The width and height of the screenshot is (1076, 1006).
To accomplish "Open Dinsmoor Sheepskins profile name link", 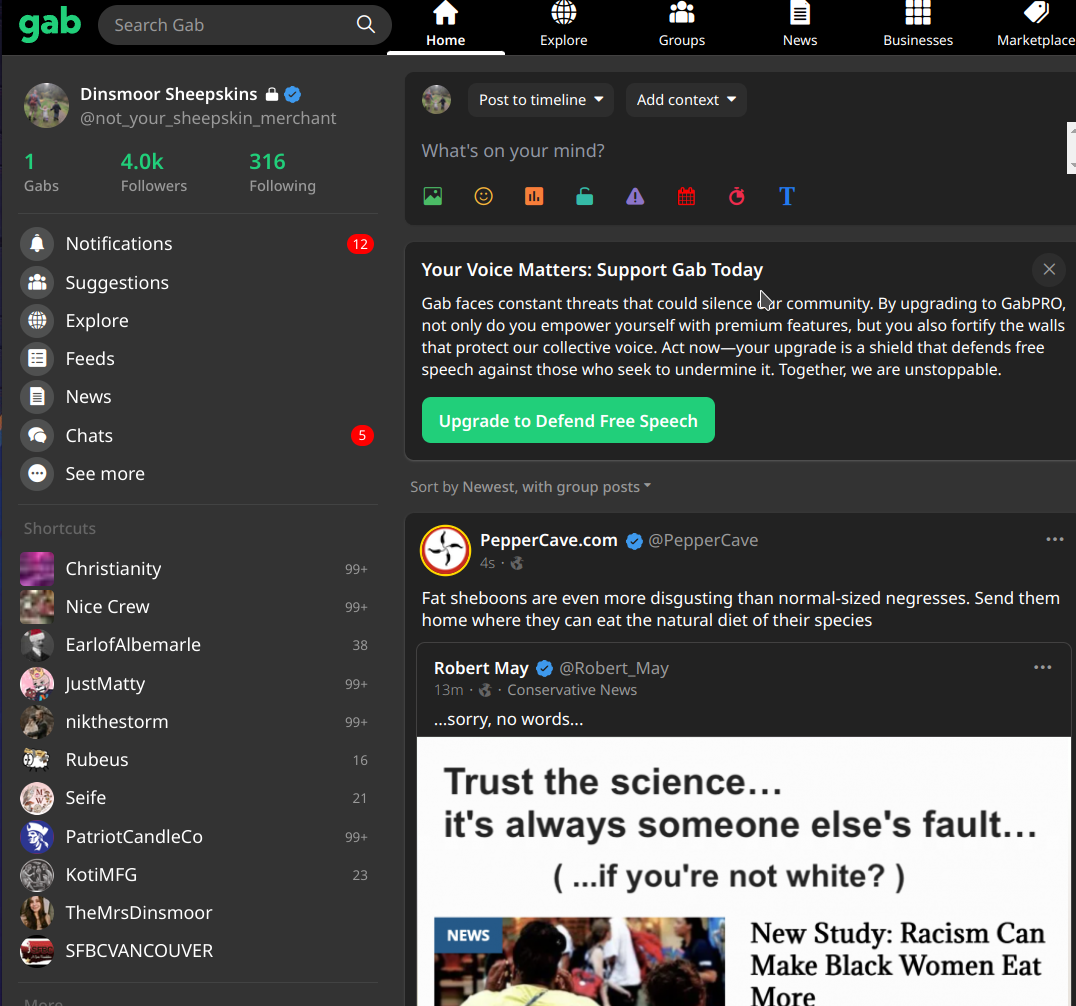I will [168, 94].
